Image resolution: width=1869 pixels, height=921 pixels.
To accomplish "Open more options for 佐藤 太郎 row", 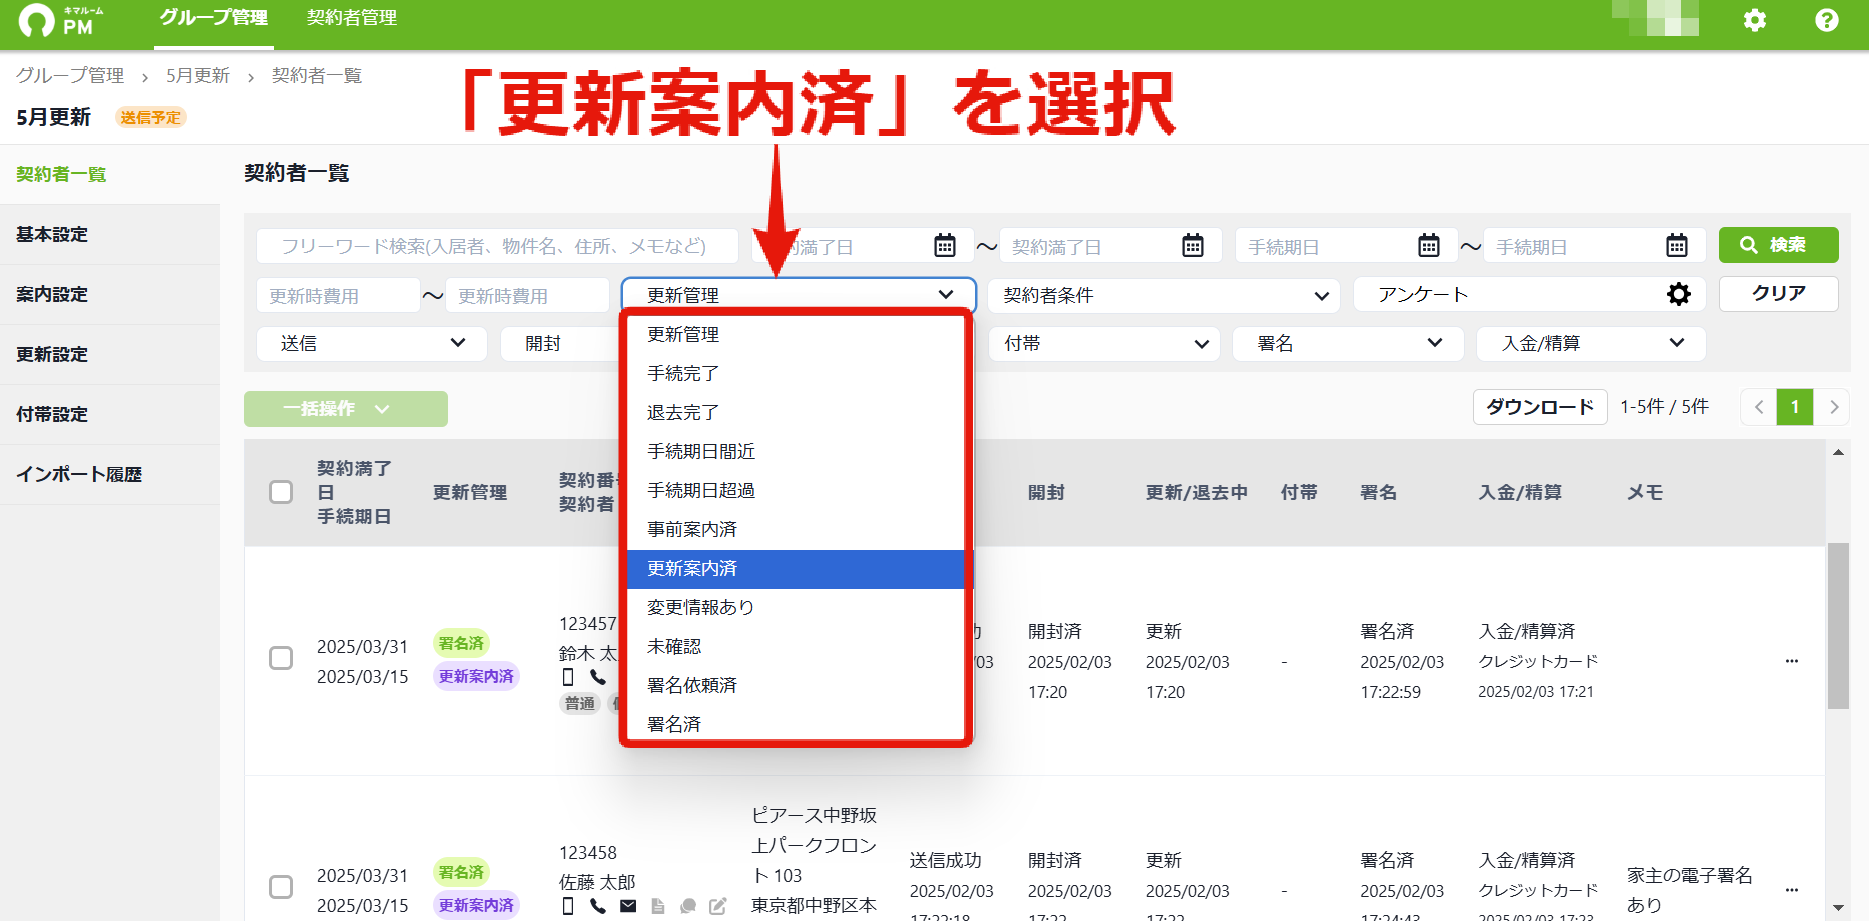I will pyautogui.click(x=1792, y=890).
